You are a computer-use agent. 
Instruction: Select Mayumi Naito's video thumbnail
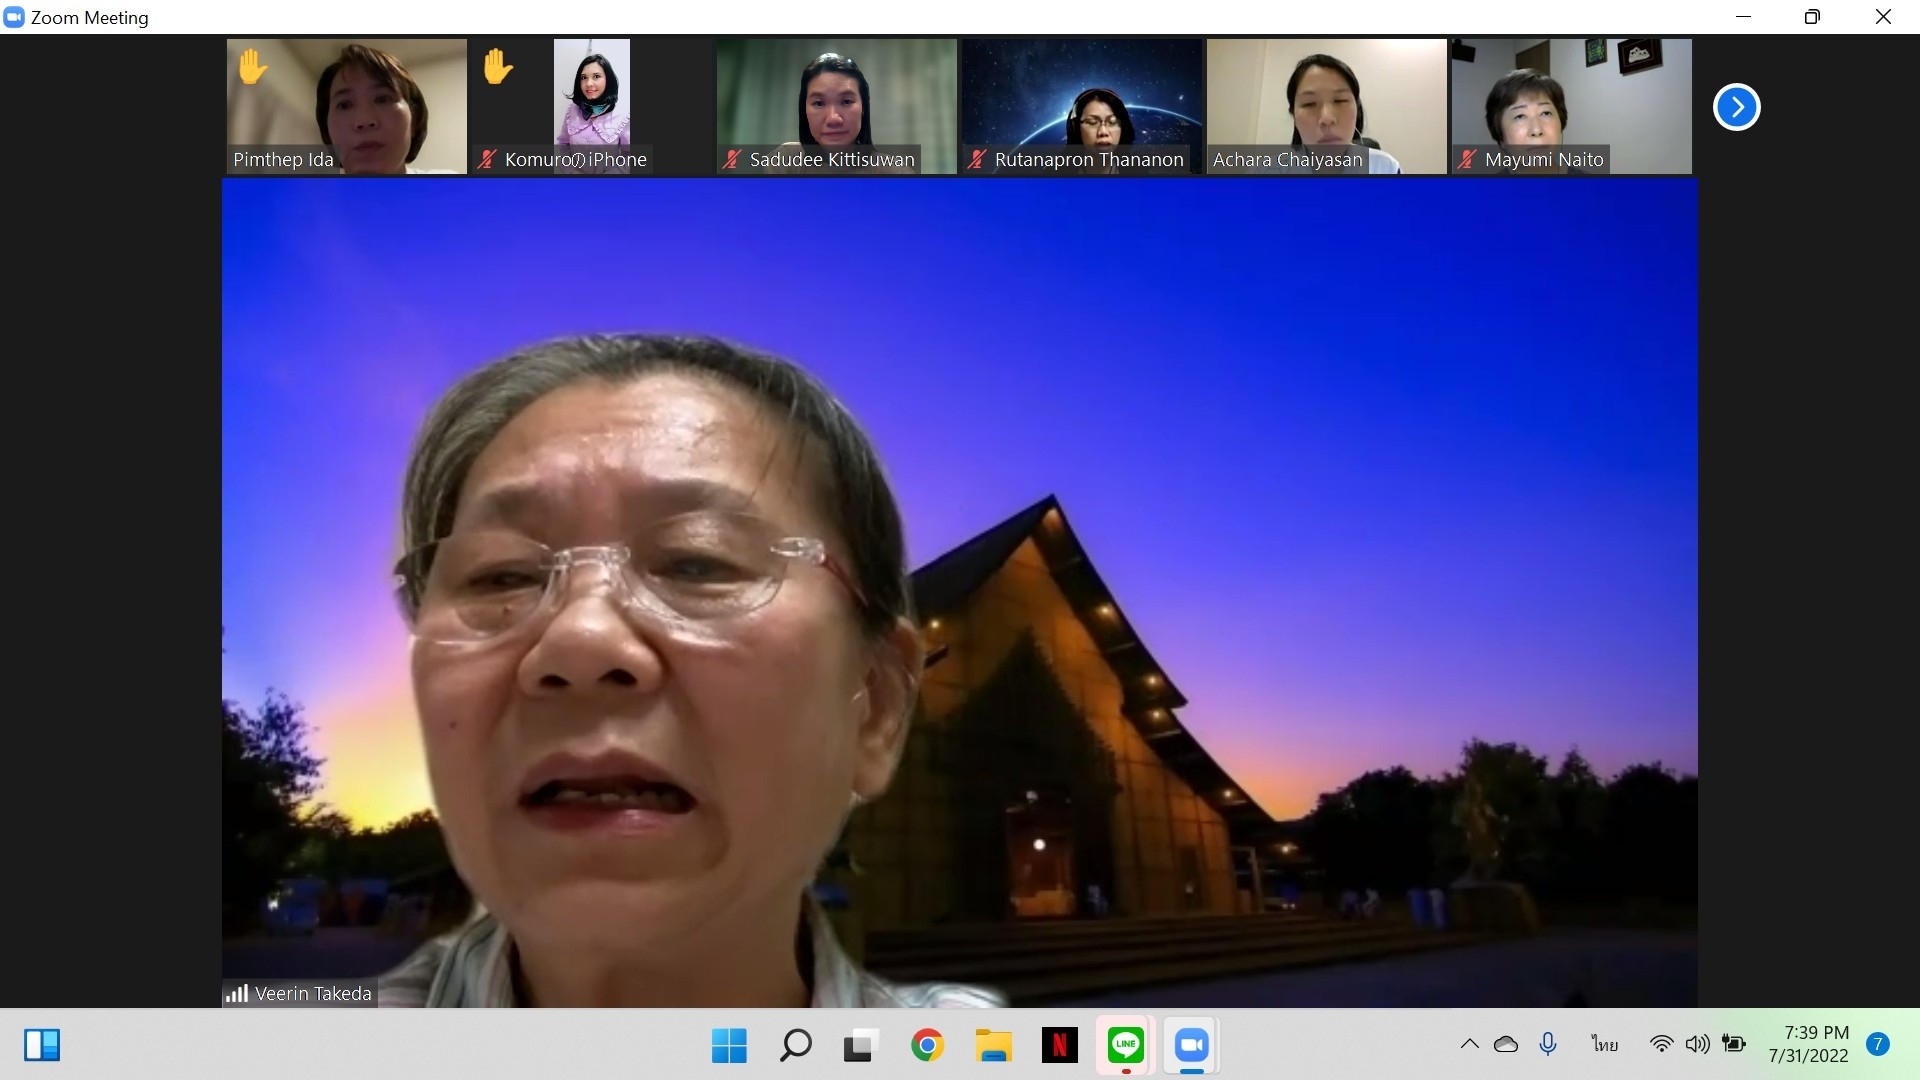pos(1571,106)
